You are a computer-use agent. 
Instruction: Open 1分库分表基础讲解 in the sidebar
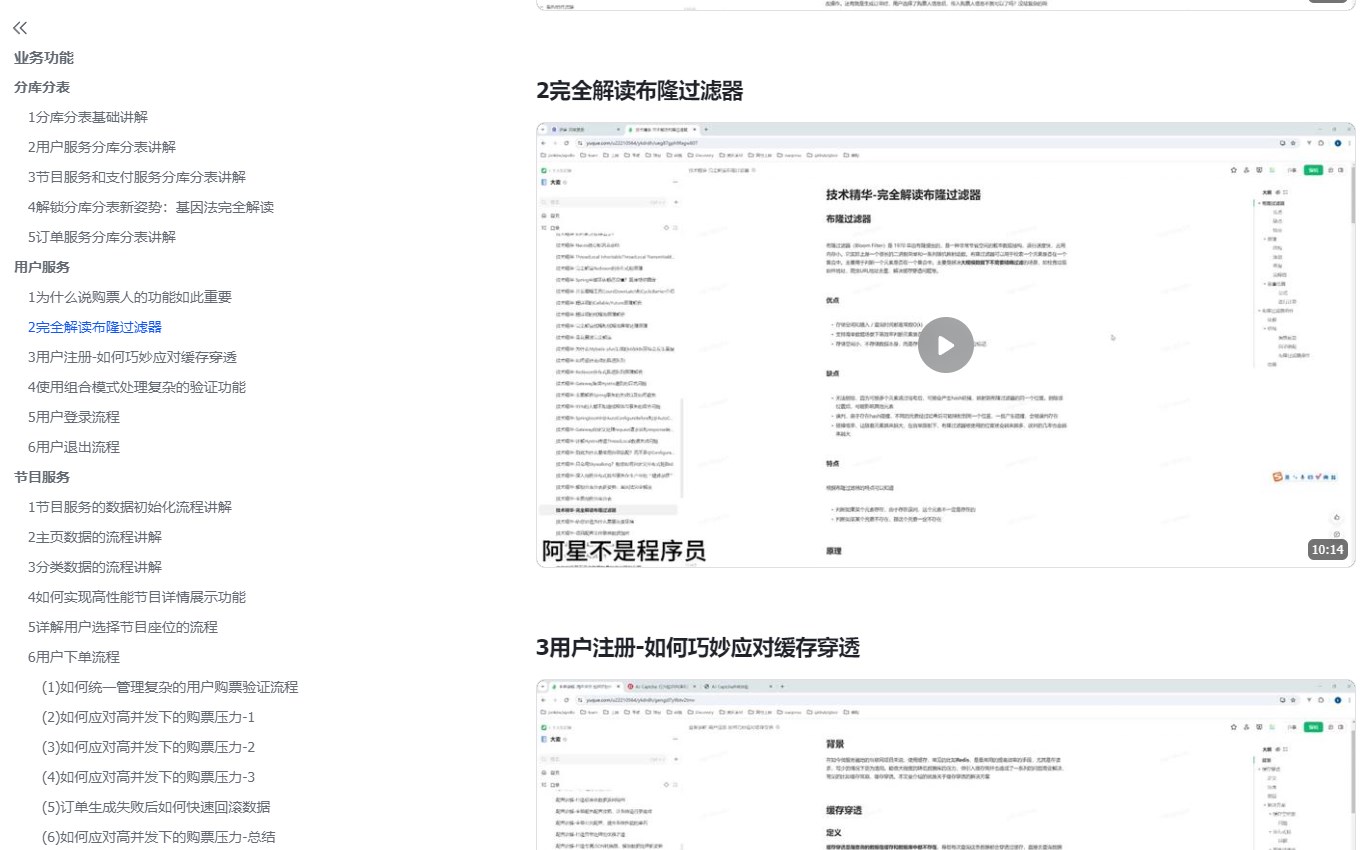pyautogui.click(x=88, y=117)
